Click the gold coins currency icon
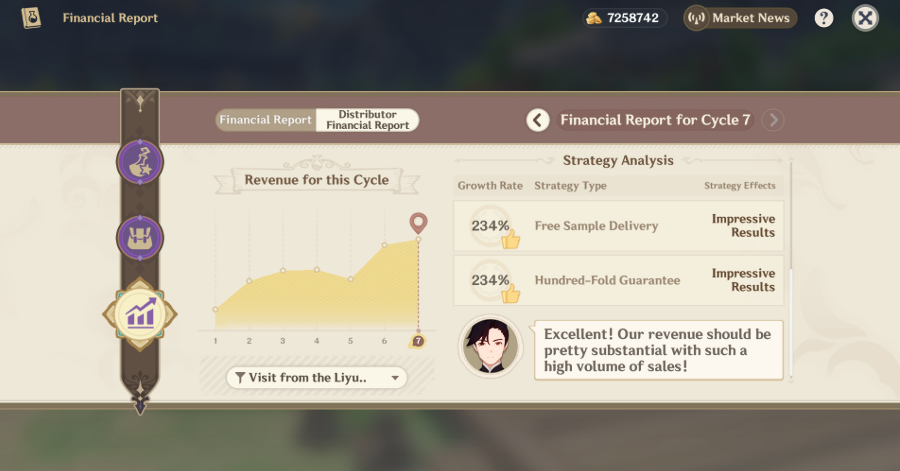The width and height of the screenshot is (900, 471). [594, 18]
